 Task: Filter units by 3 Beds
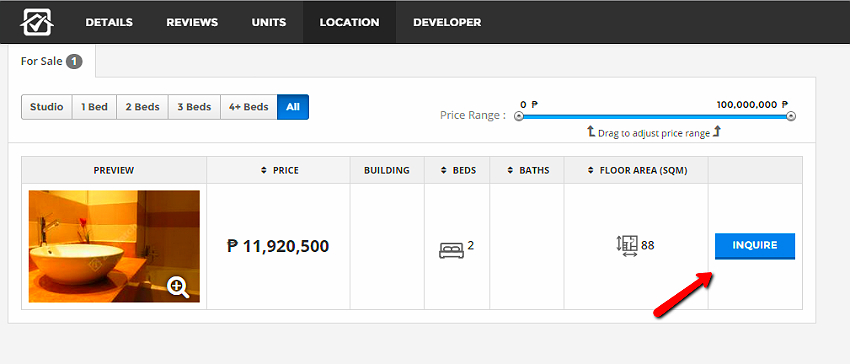coord(194,107)
